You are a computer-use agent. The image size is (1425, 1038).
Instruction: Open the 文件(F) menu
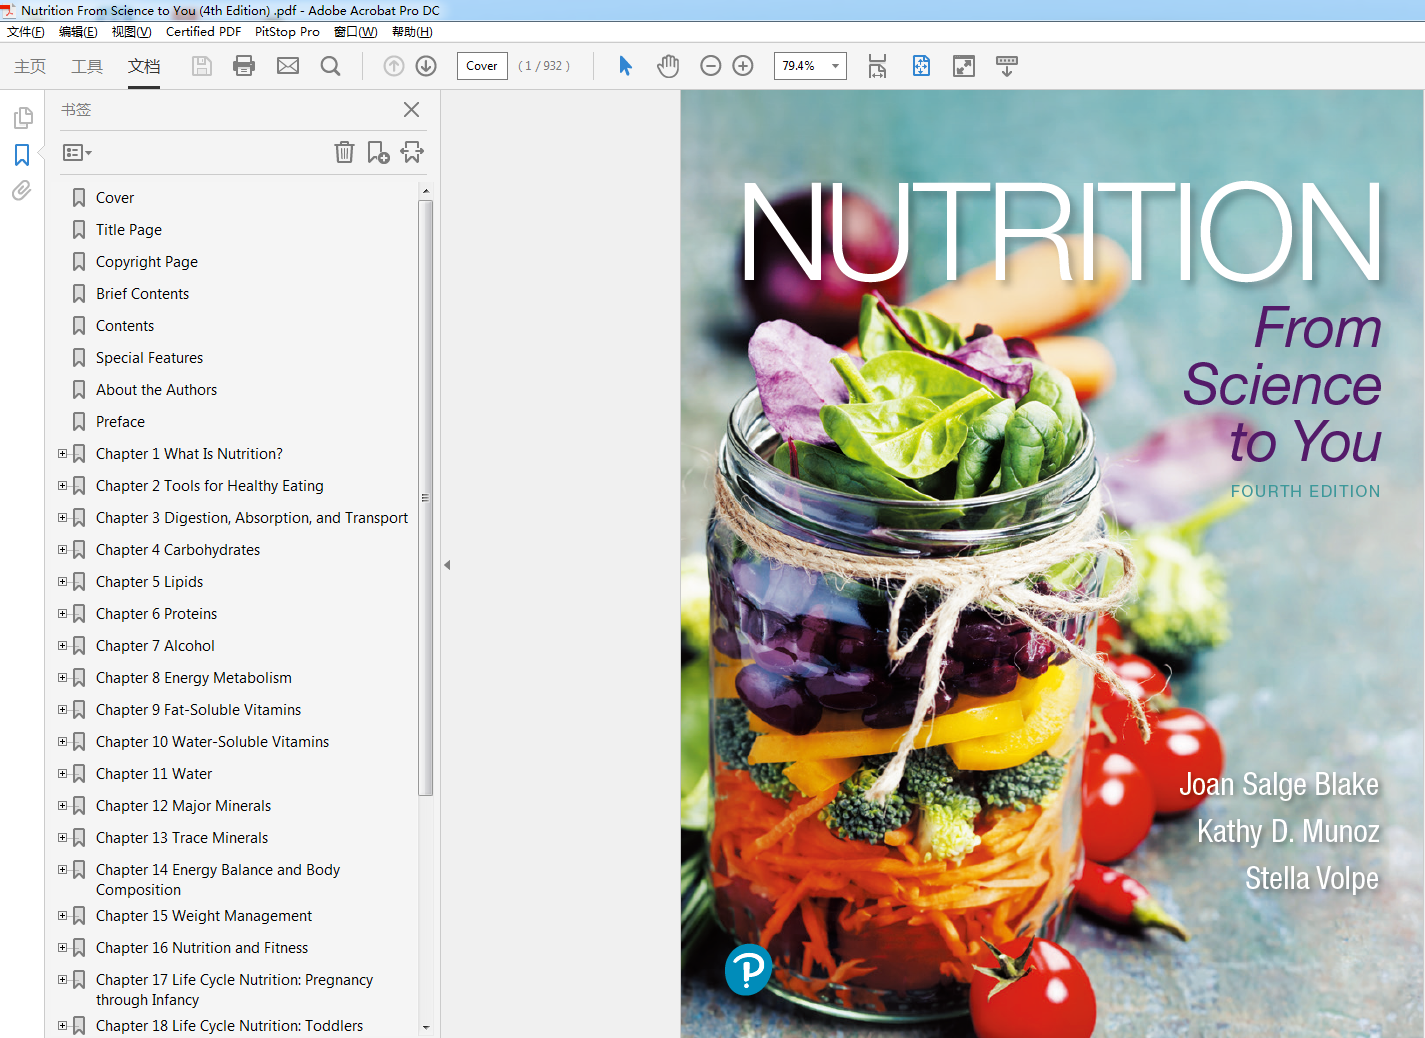coord(26,32)
